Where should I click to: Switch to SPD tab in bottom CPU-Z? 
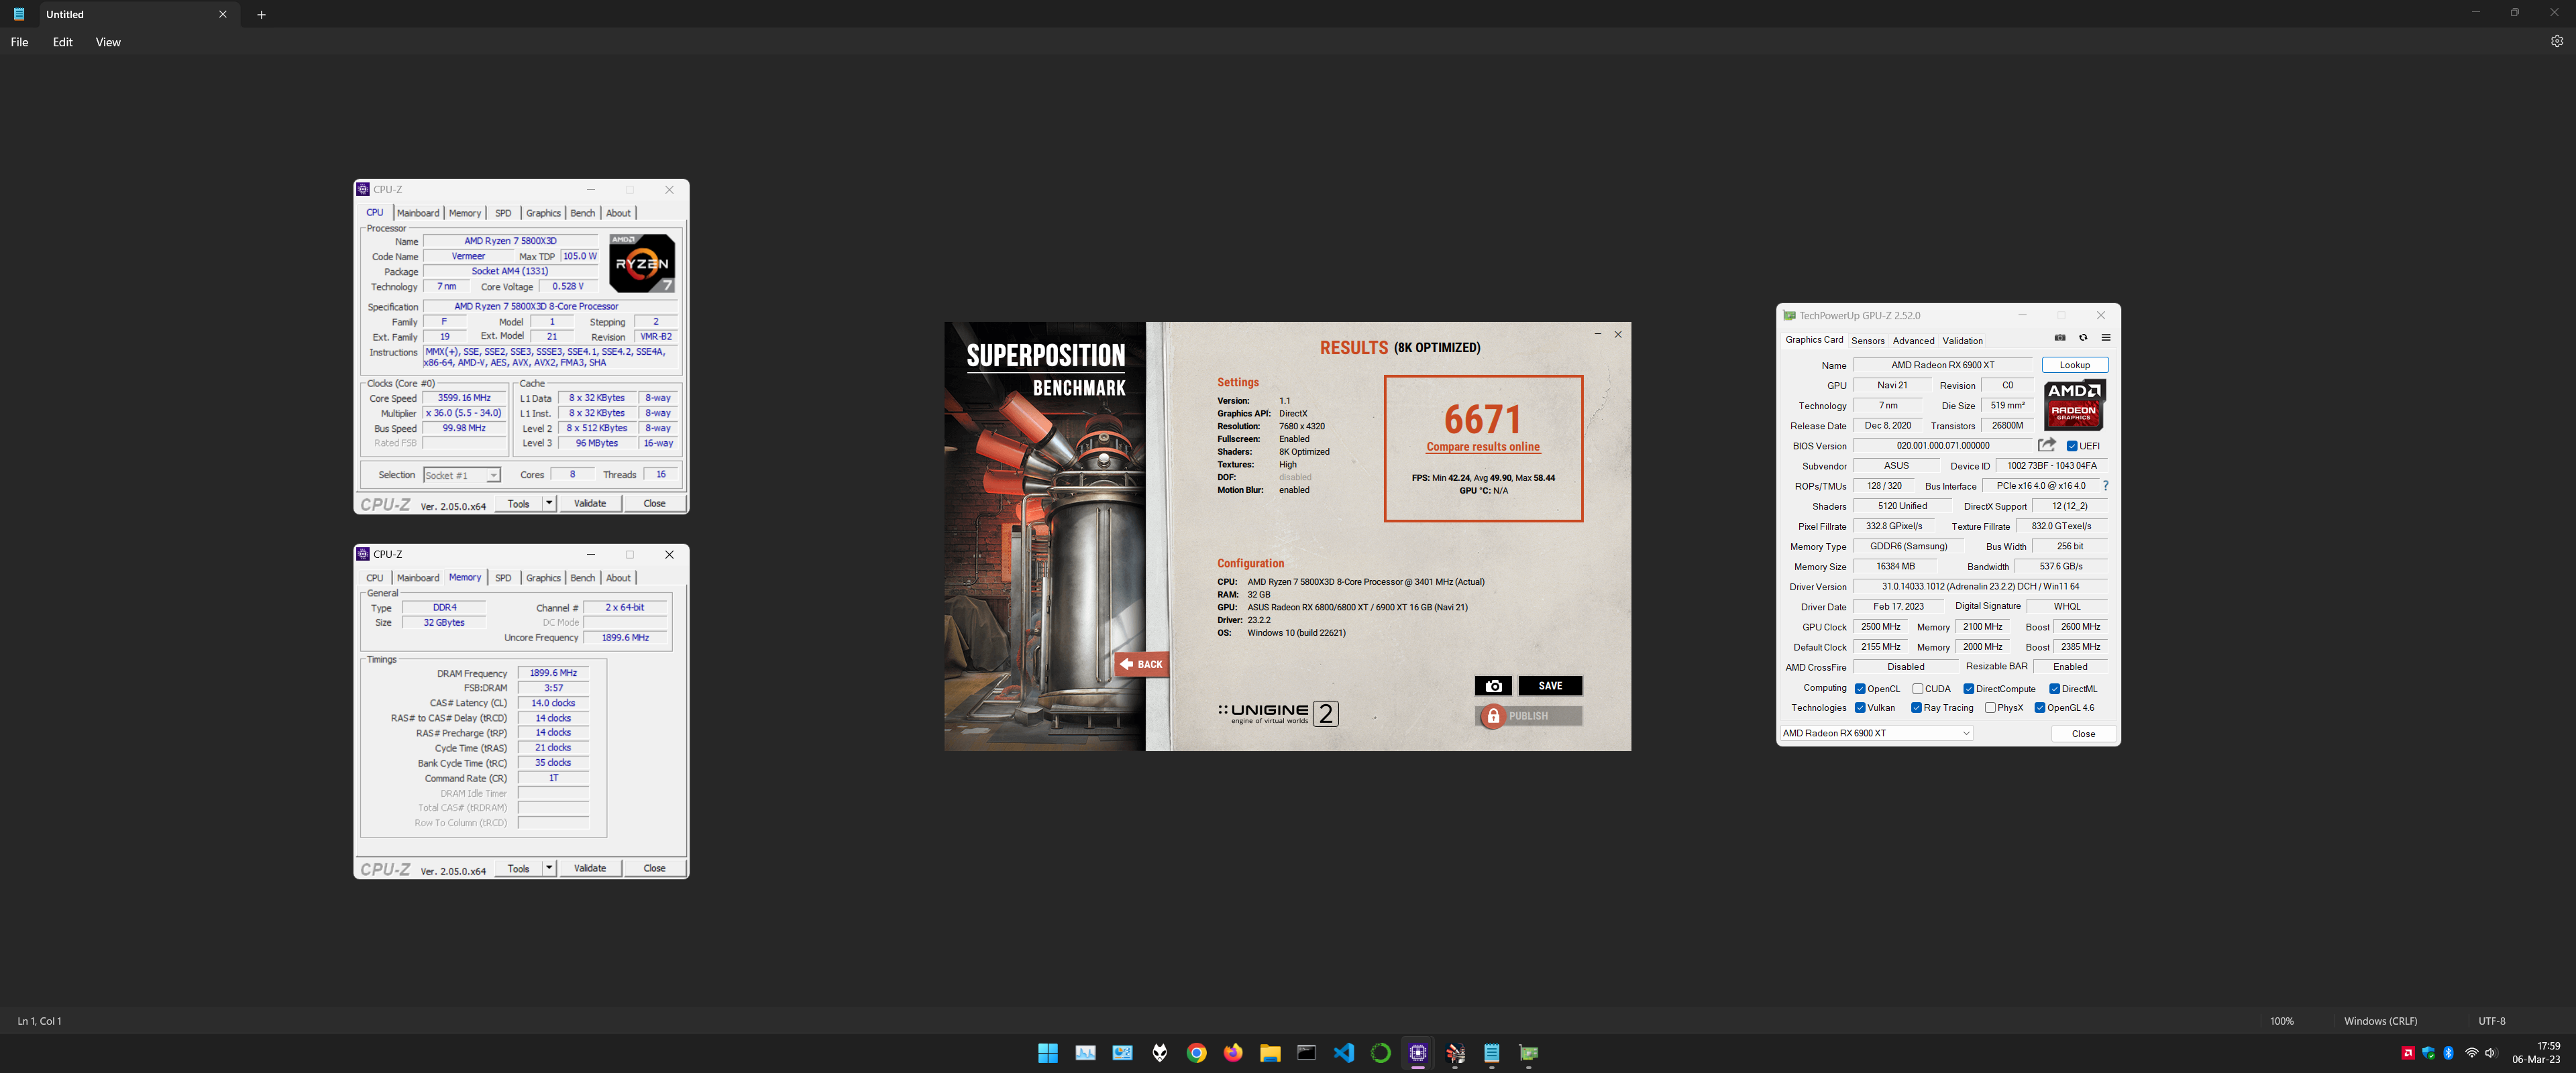tap(503, 578)
